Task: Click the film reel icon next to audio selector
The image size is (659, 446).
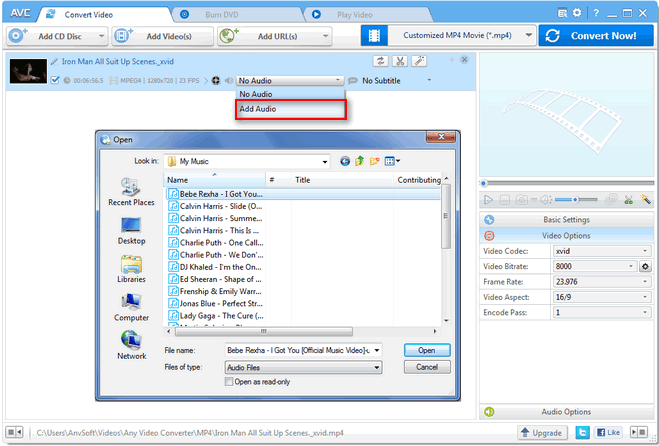Action: (216, 80)
